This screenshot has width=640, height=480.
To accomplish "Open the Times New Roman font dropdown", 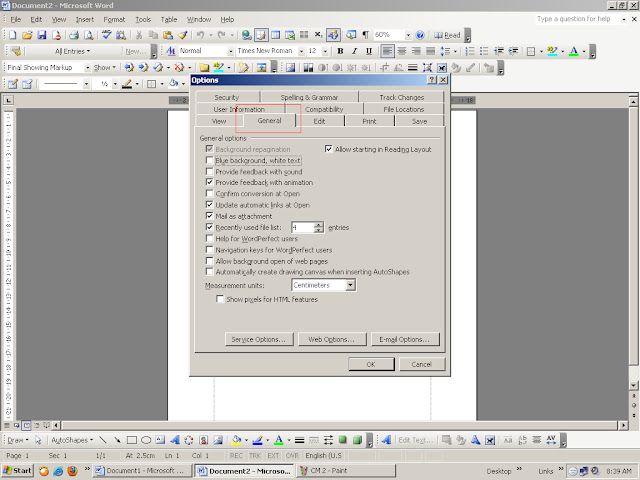I will pyautogui.click(x=301, y=51).
